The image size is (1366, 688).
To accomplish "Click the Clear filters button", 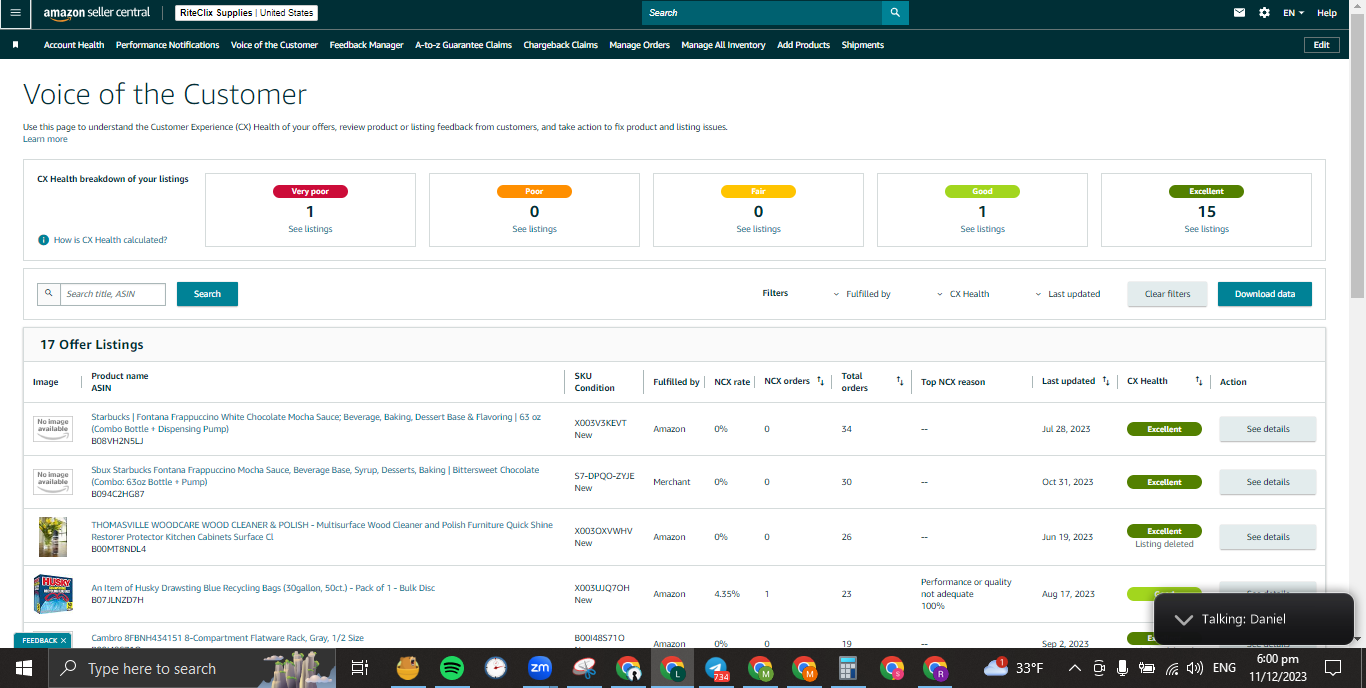I will point(1167,294).
